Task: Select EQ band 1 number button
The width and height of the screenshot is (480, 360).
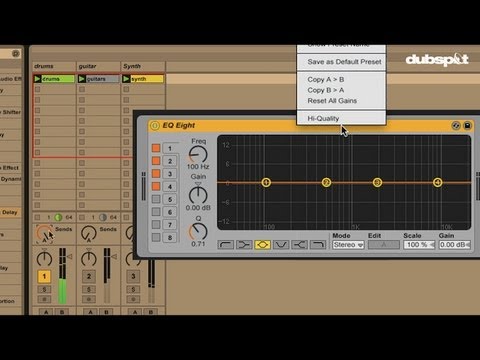Action: click(x=170, y=148)
